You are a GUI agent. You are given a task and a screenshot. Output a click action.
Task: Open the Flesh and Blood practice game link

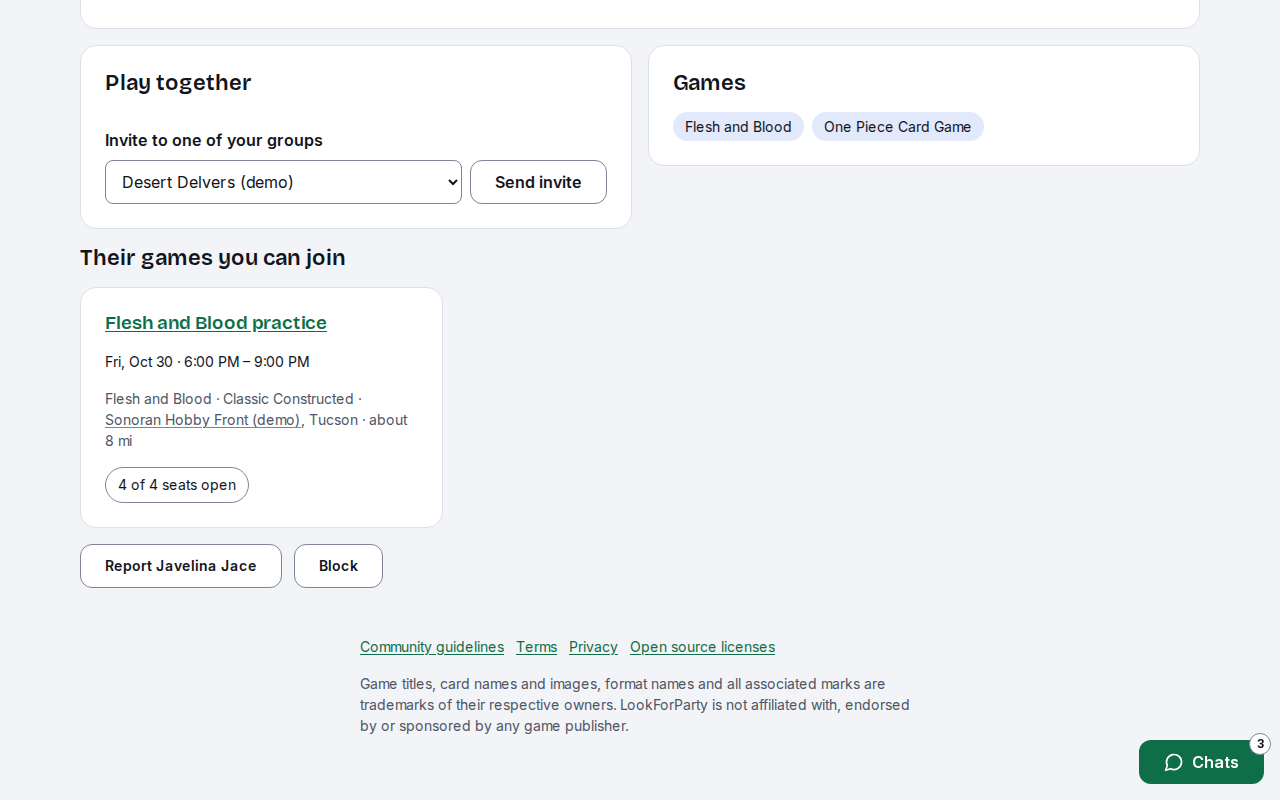pyautogui.click(x=216, y=323)
